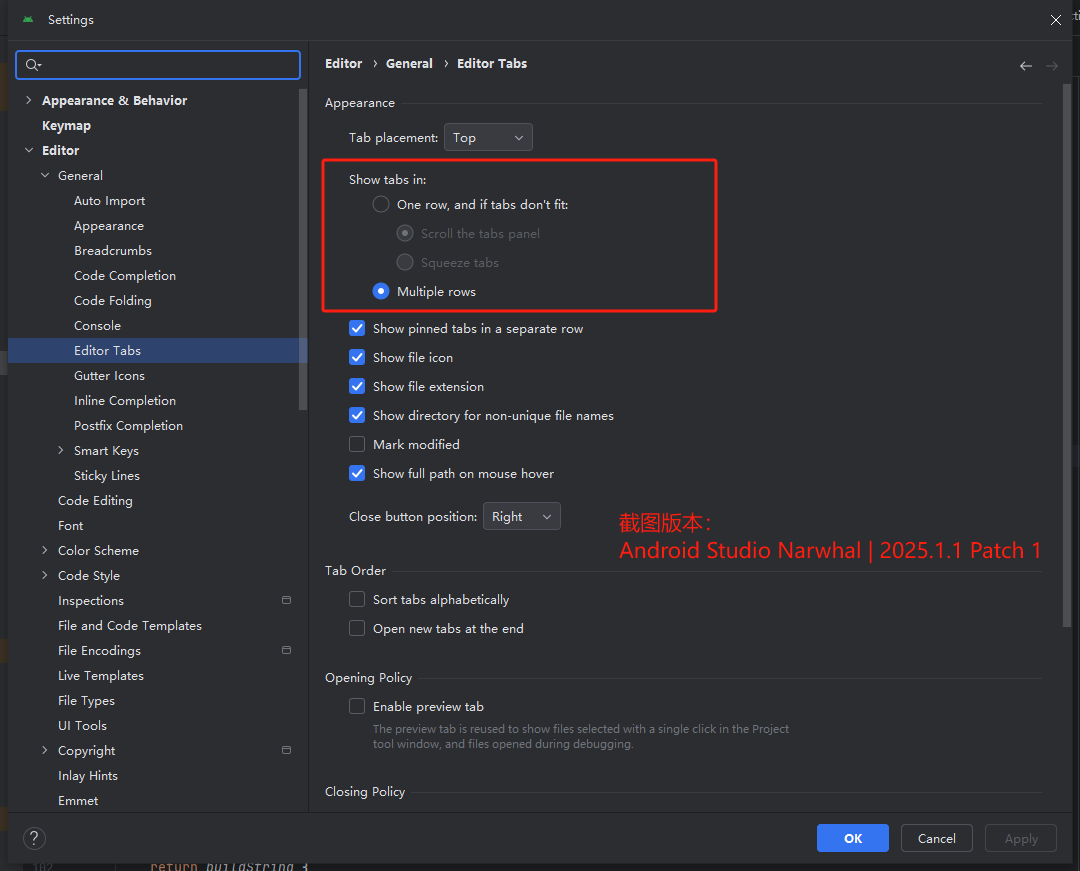The width and height of the screenshot is (1080, 871).
Task: Open Postfix Completion settings
Action: [128, 426]
